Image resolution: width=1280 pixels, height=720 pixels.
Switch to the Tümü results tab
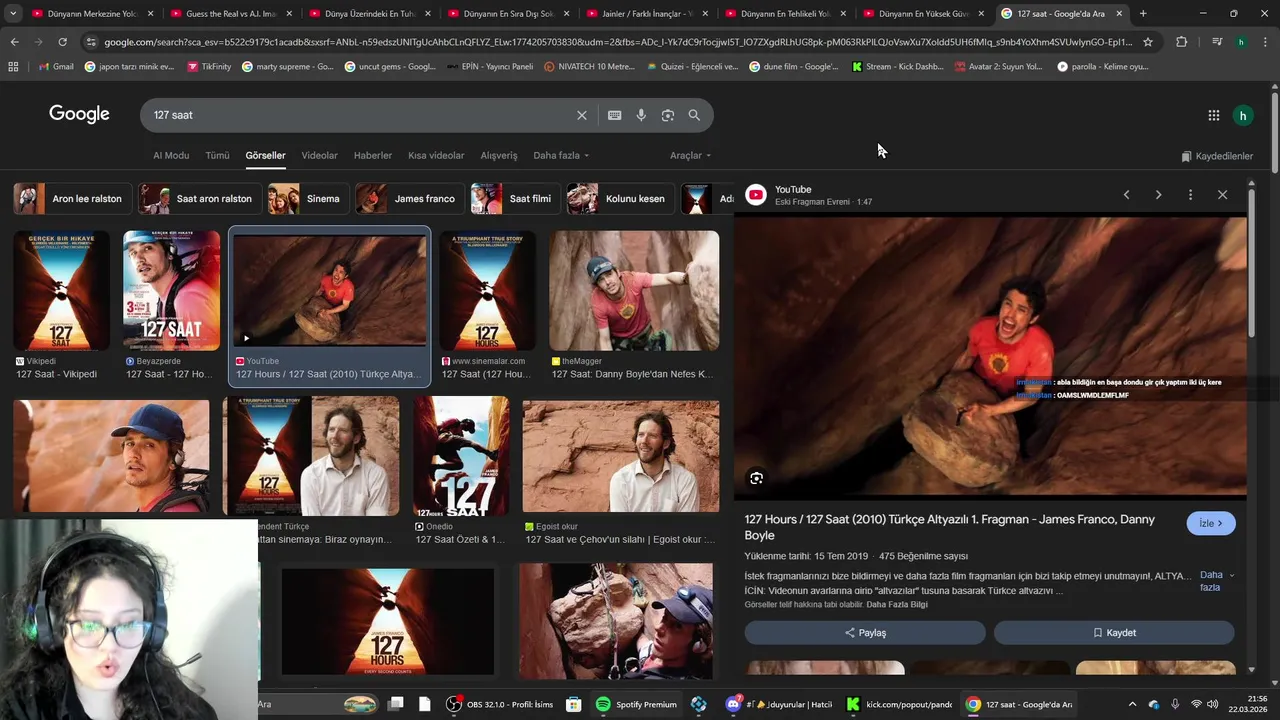[x=217, y=155]
